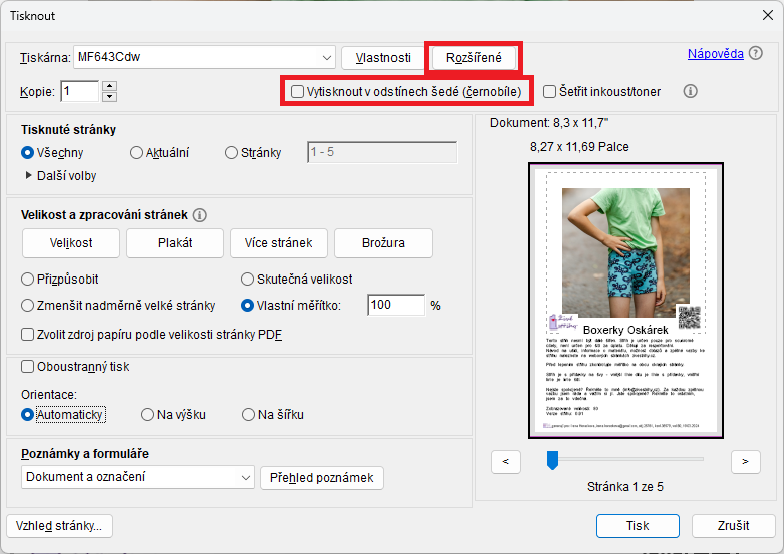Toggle Šetřit inkoust/toner checkbox
Viewport: 784px width, 554px height.
[x=550, y=91]
